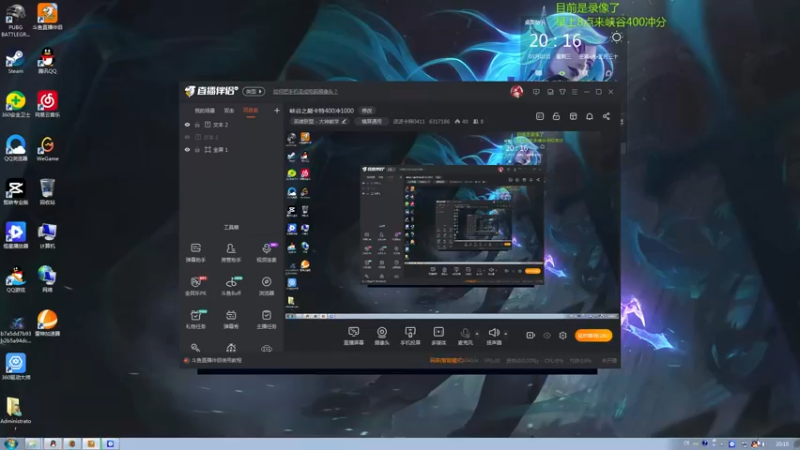Open the 全民乐PK tool
This screenshot has height=450, width=800.
point(195,286)
